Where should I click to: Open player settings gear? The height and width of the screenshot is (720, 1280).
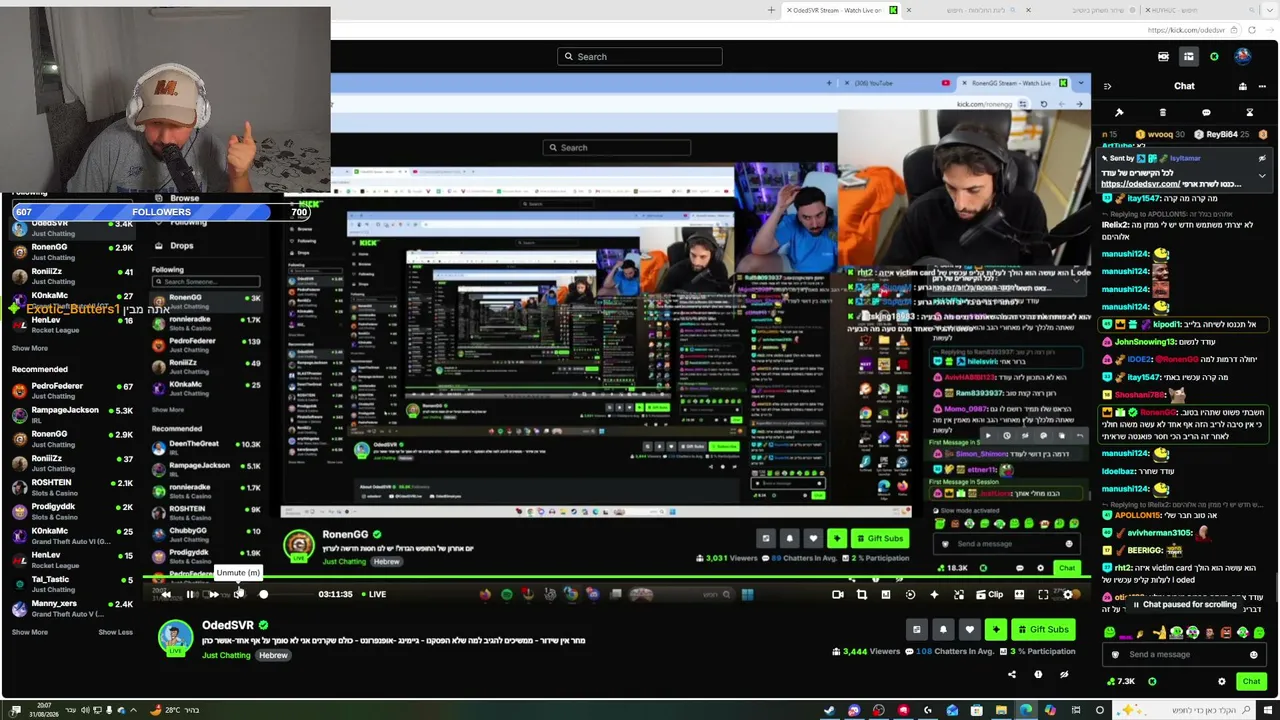tap(1068, 594)
